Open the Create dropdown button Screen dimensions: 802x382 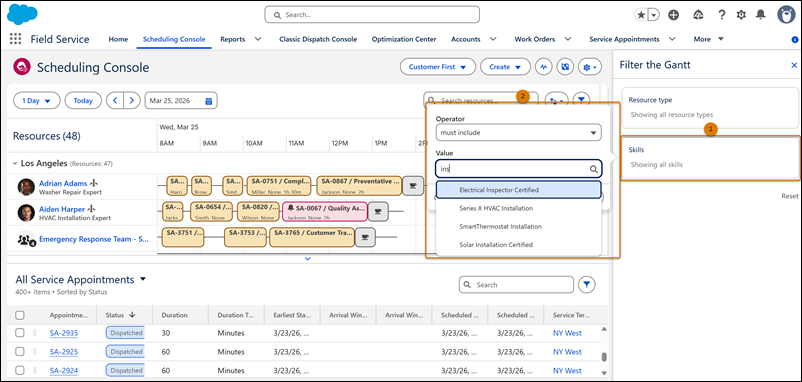click(x=505, y=67)
